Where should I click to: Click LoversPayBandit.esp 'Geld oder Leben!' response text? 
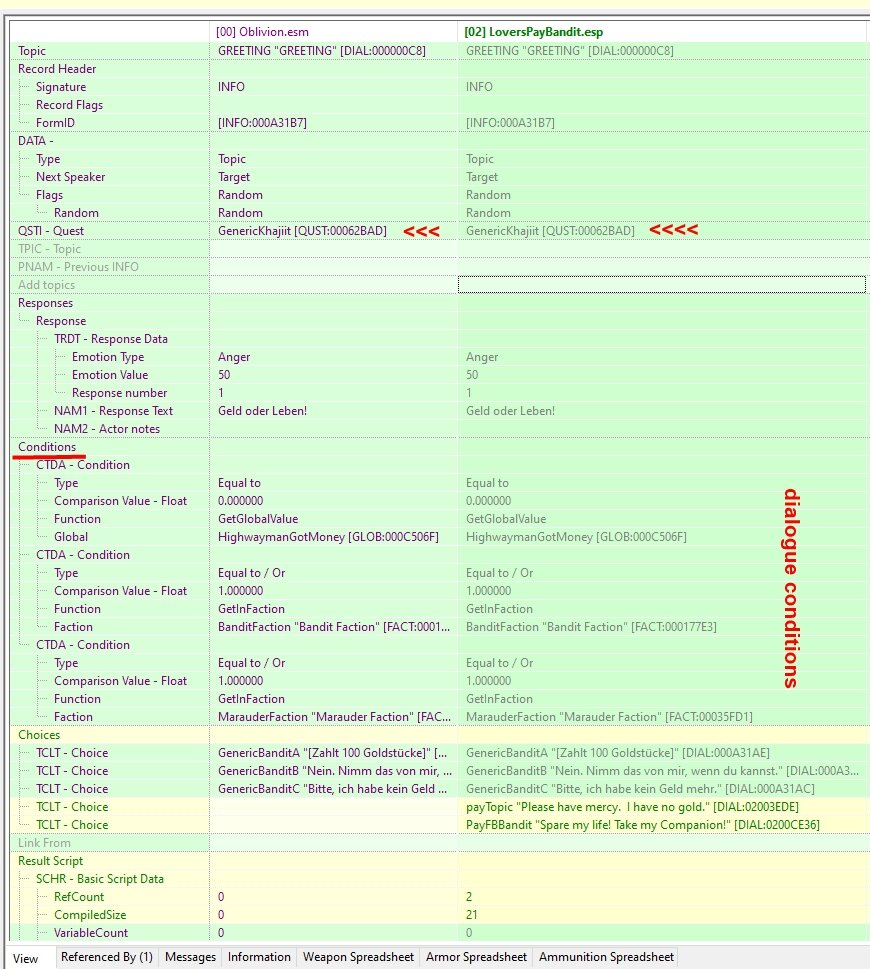662,410
